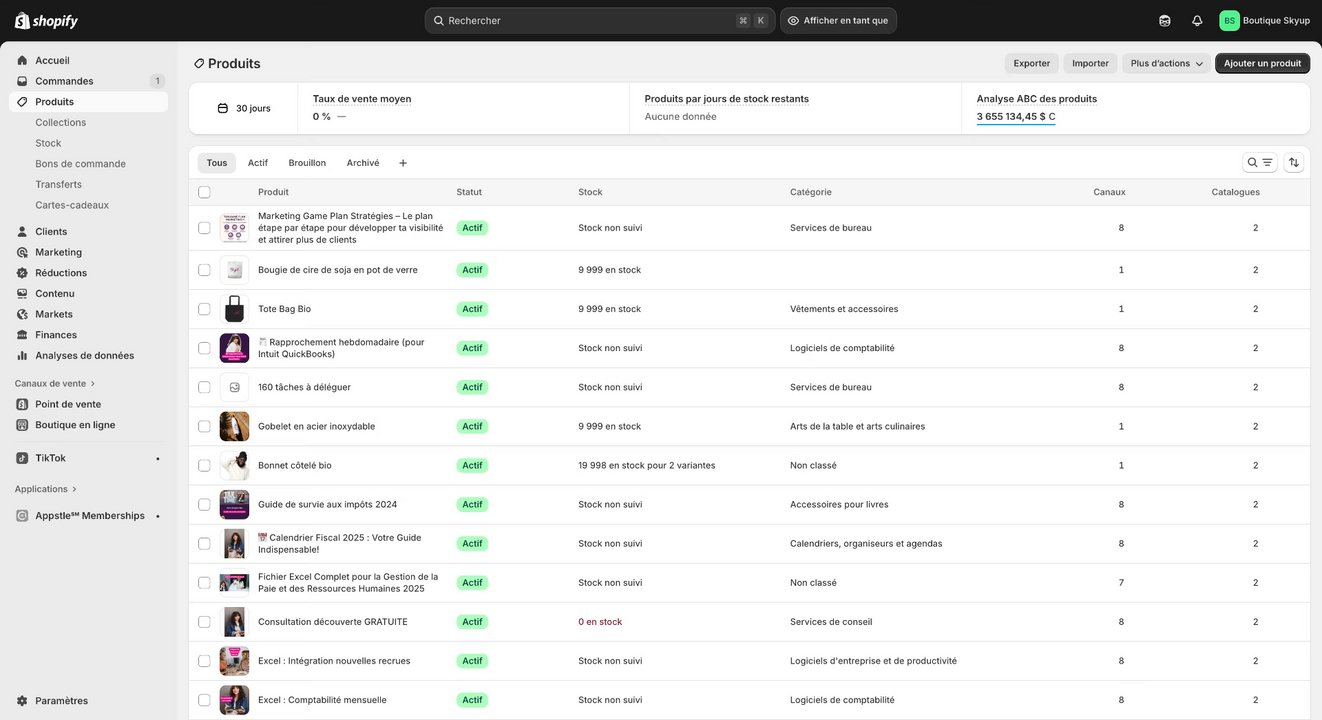Open the Gobelet en acier inoxydable thumbnail
This screenshot has height=720, width=1322.
tap(234, 426)
